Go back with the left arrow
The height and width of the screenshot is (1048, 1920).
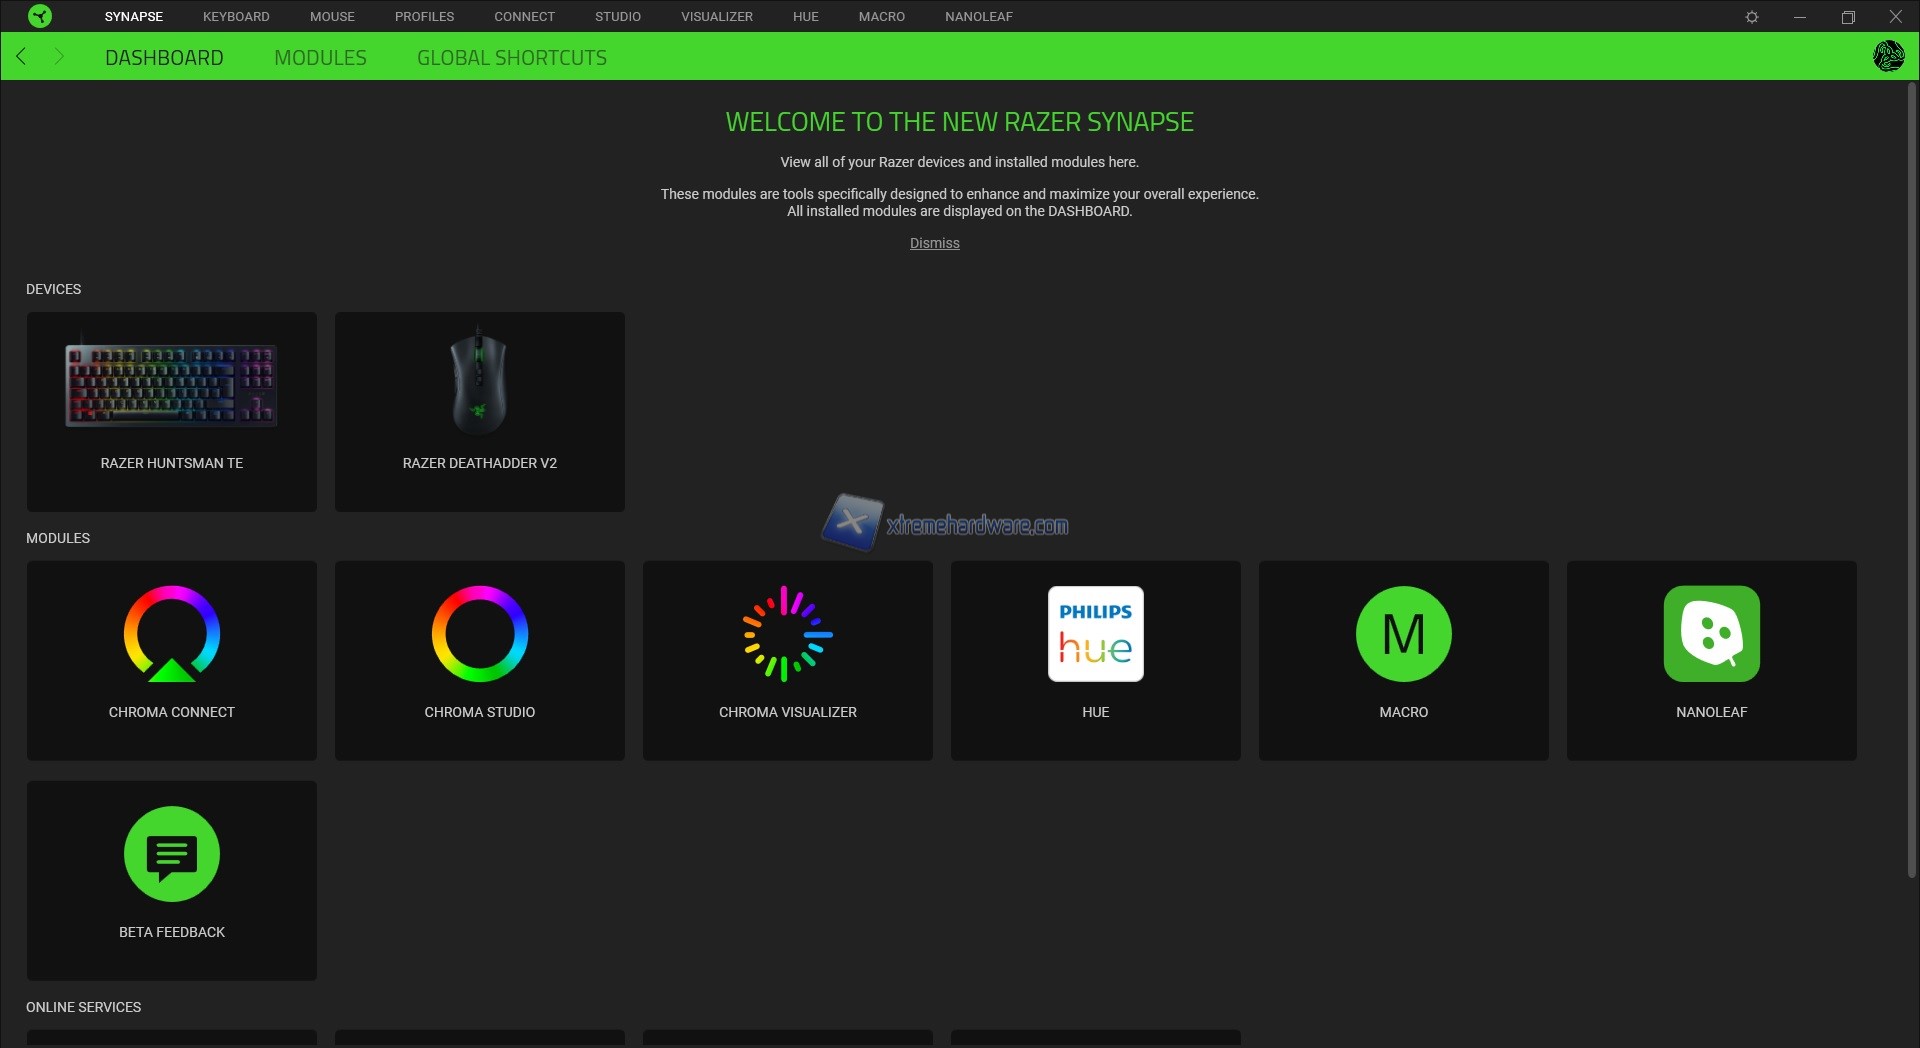tap(22, 57)
